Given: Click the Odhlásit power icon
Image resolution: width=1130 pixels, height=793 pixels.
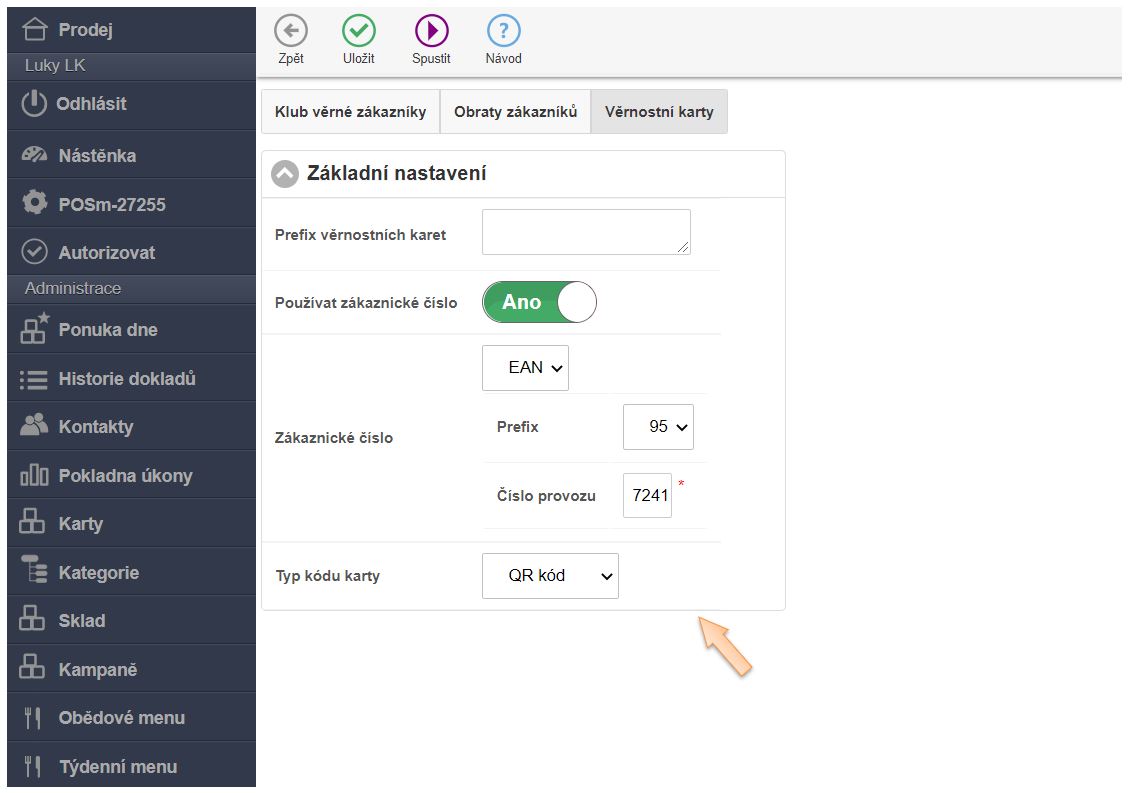Looking at the screenshot, I should point(33,104).
